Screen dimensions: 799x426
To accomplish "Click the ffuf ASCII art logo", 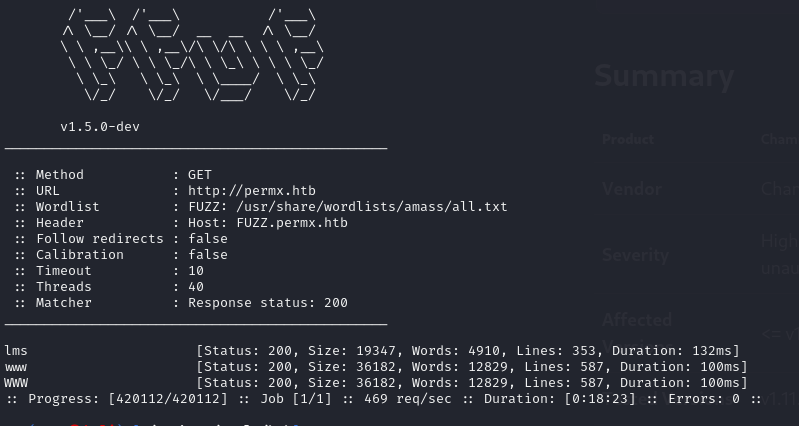I will point(188,55).
